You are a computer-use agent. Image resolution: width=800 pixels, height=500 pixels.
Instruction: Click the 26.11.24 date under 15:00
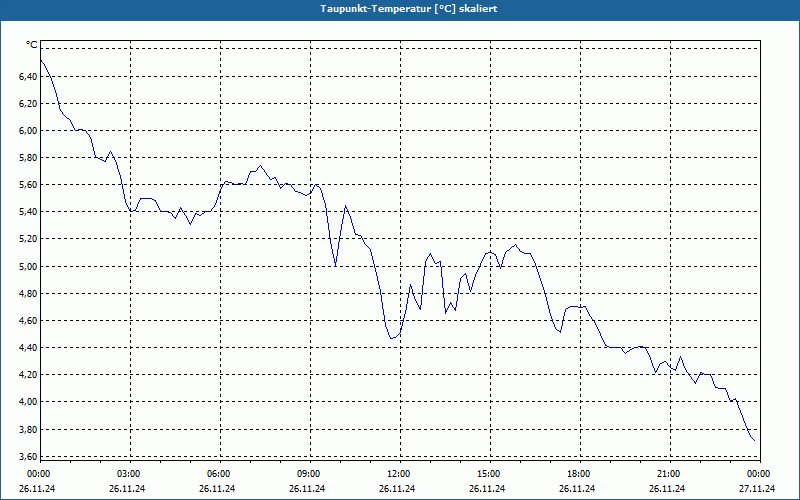(487, 489)
